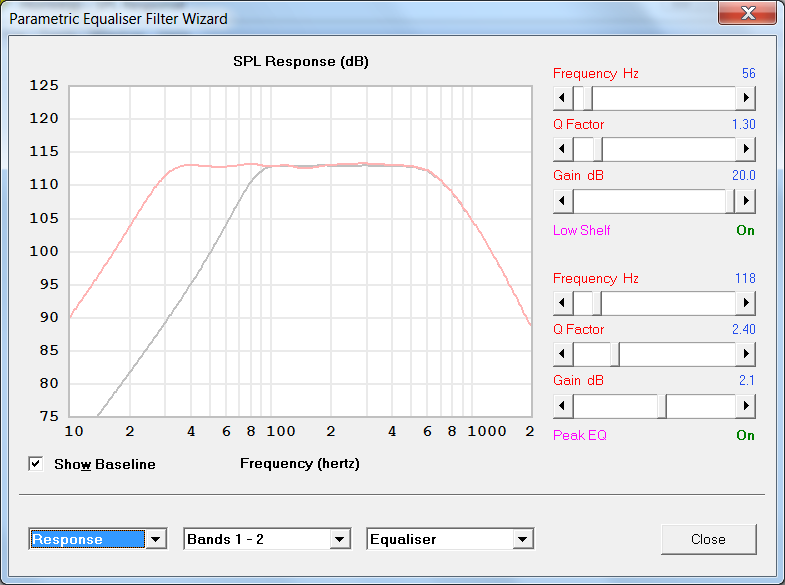Open the Bands 1 - 2 dropdown arrow
Viewport: 785px width, 585px height.
(x=339, y=539)
